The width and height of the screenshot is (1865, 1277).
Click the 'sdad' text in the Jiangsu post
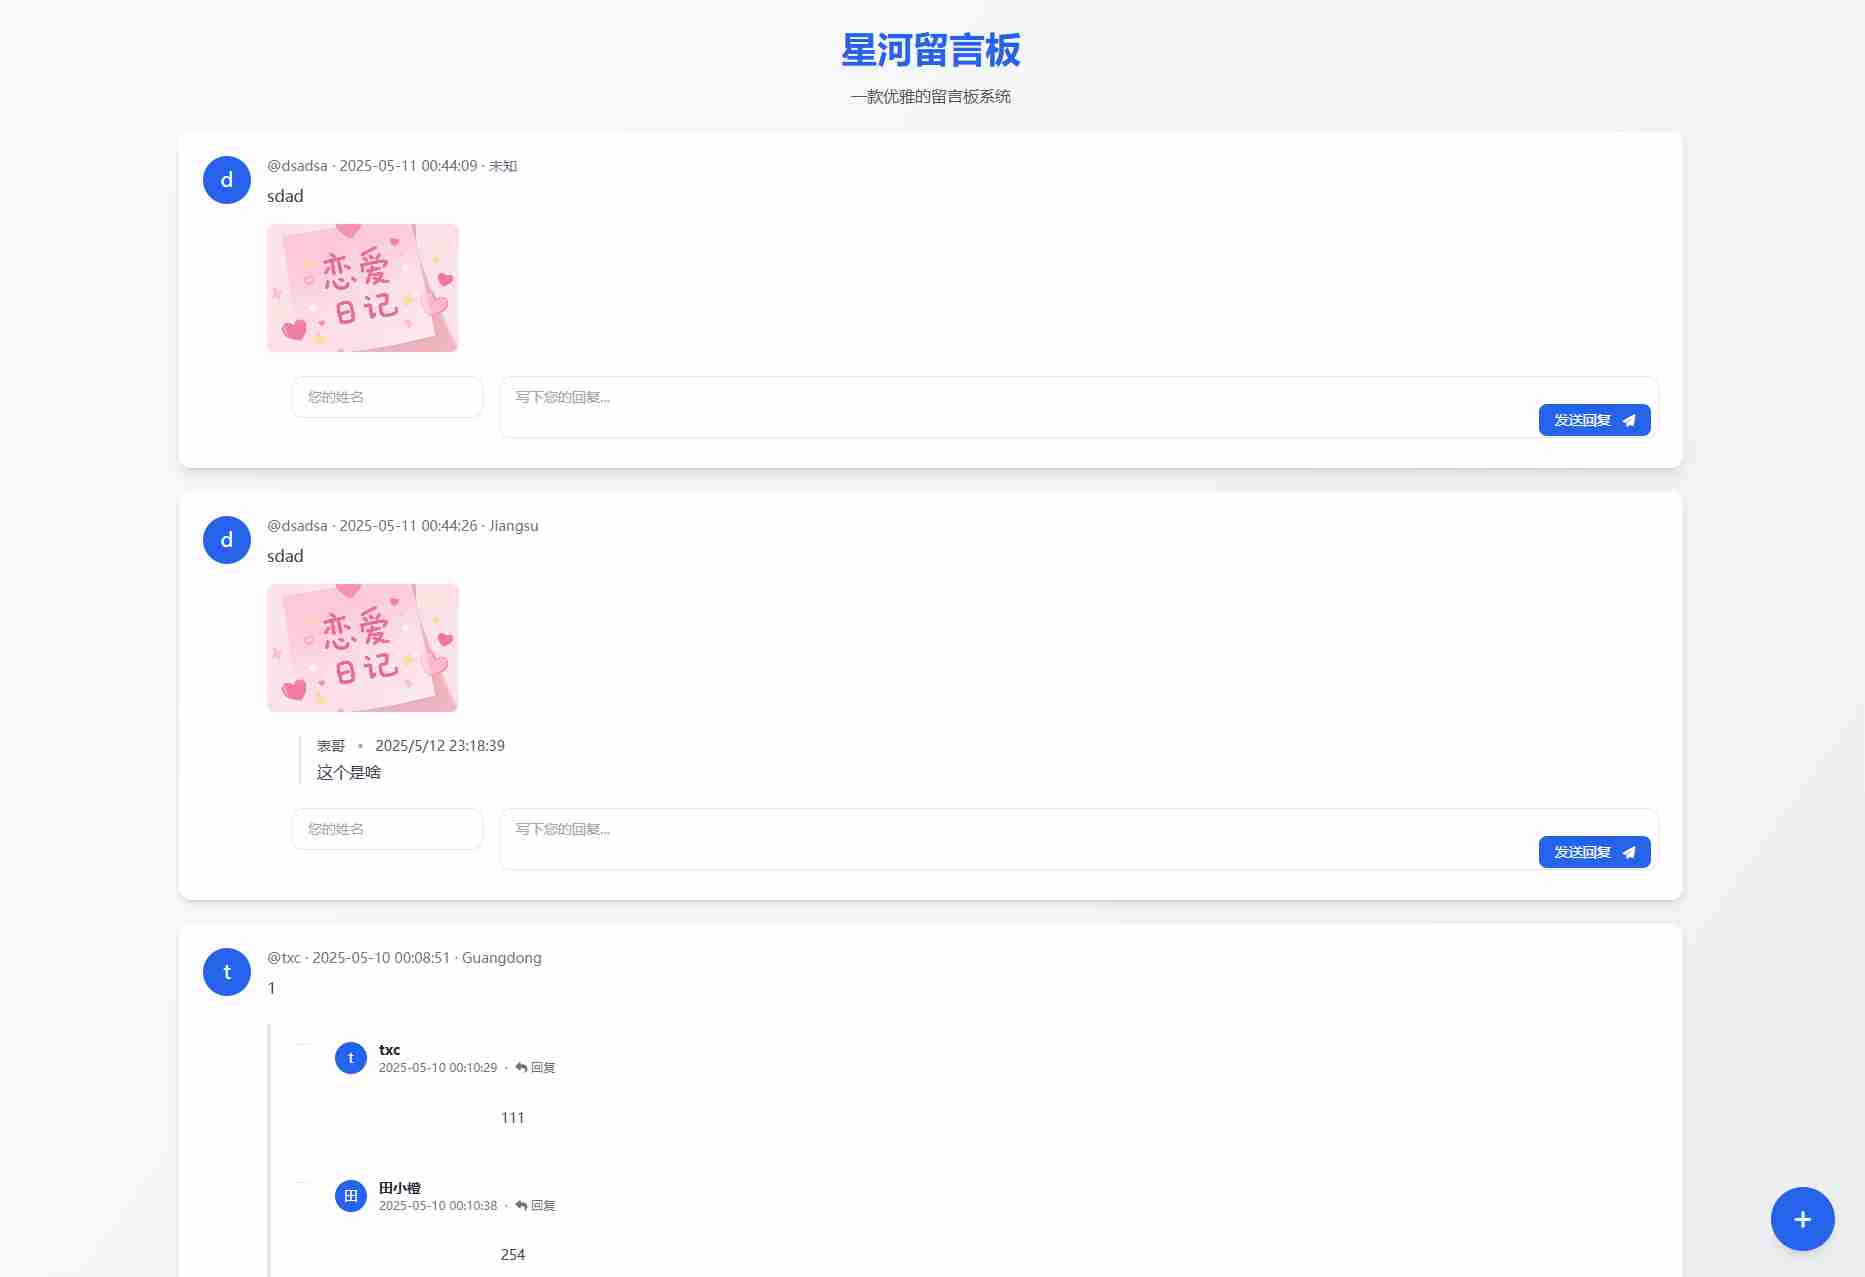point(285,556)
